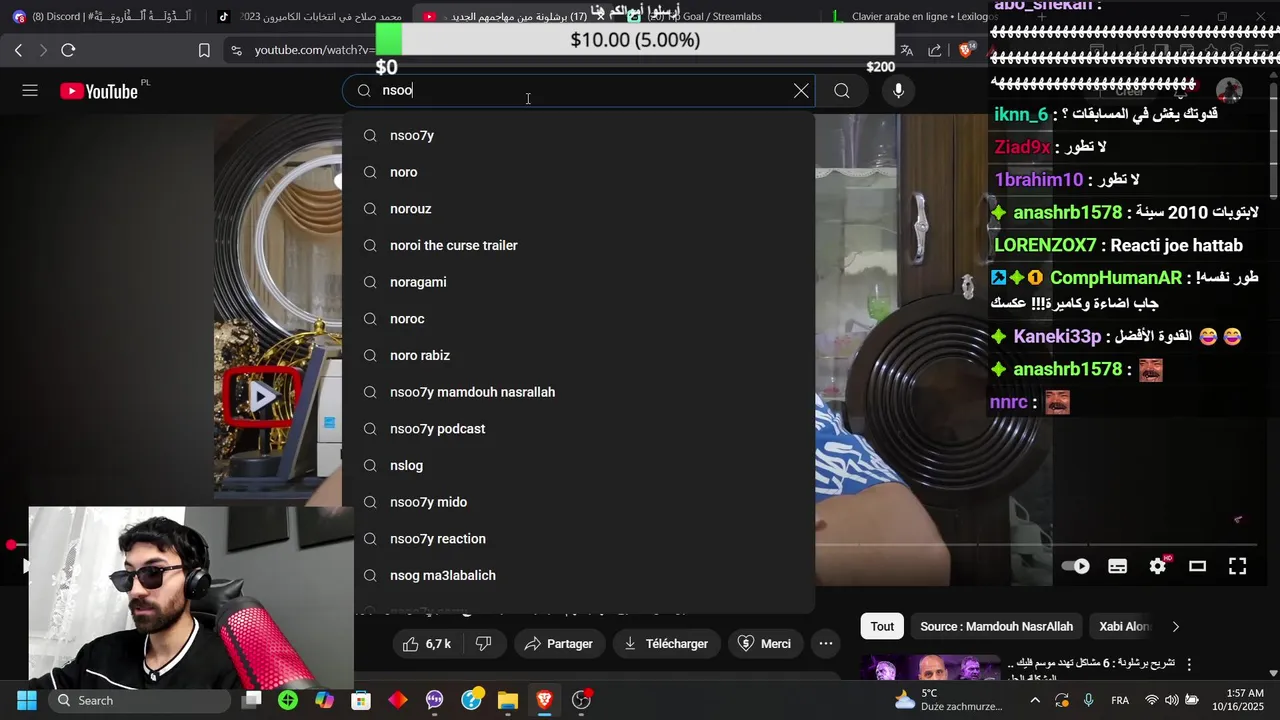This screenshot has height=720, width=1280.
Task: Open the weather widget 5°C
Action: (947, 700)
